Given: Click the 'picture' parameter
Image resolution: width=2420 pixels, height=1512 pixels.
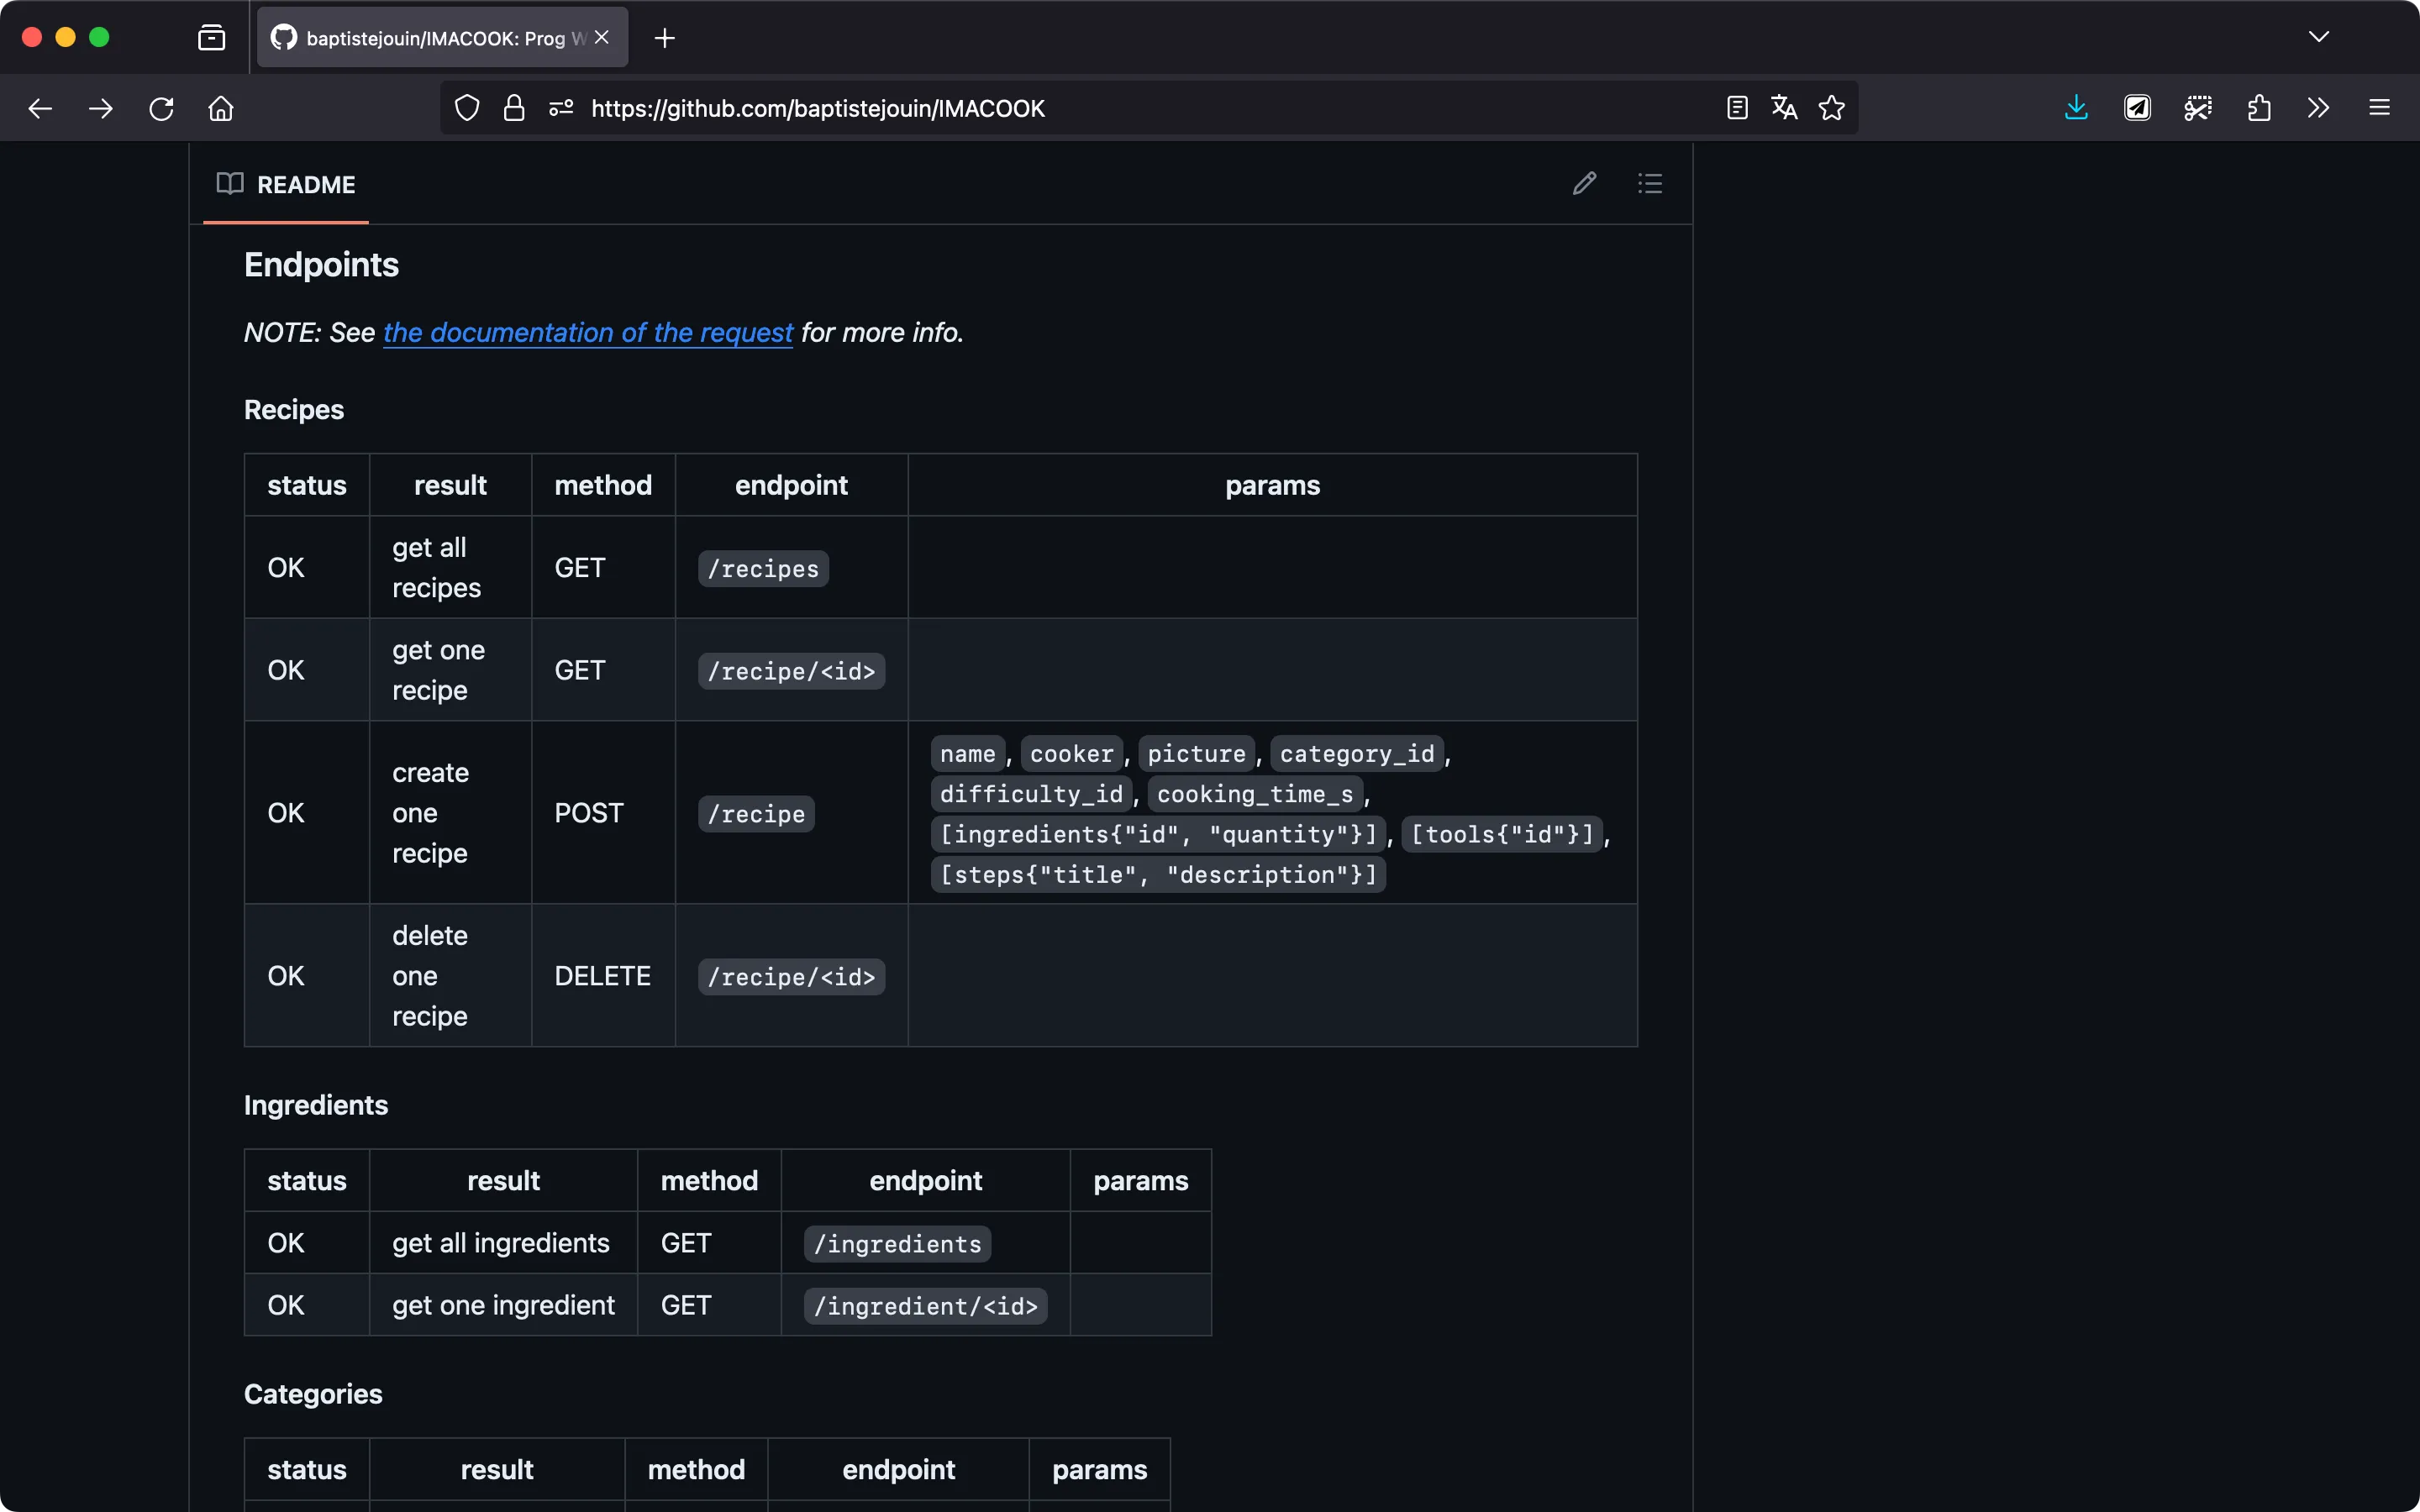Looking at the screenshot, I should click(x=1196, y=753).
